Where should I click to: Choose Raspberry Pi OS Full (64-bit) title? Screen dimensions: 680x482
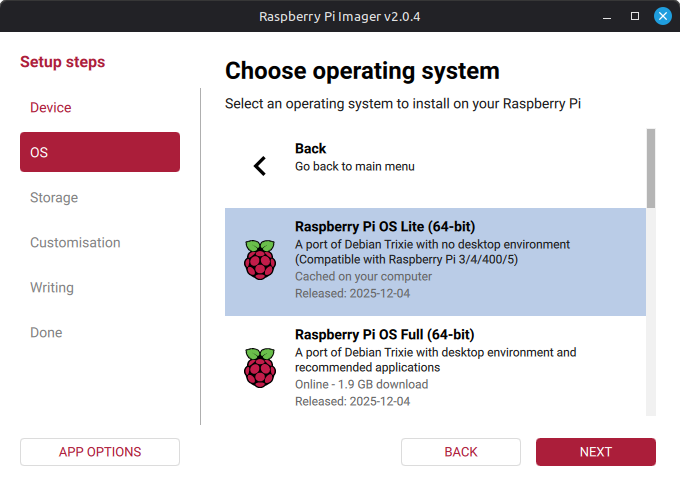pos(384,334)
